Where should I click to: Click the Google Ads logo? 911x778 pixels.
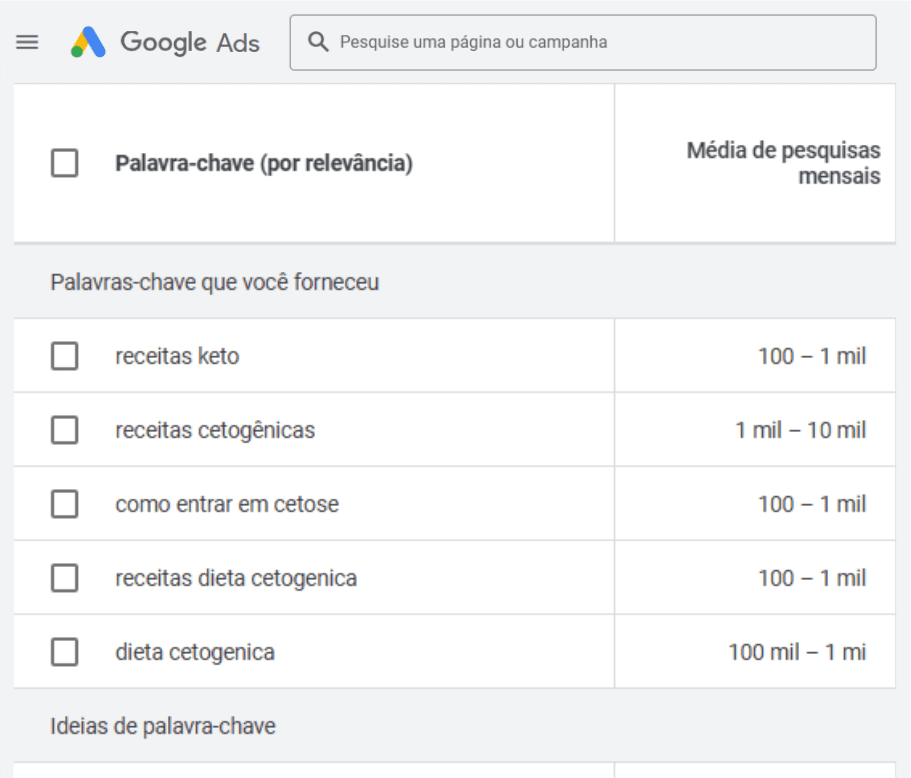[88, 42]
